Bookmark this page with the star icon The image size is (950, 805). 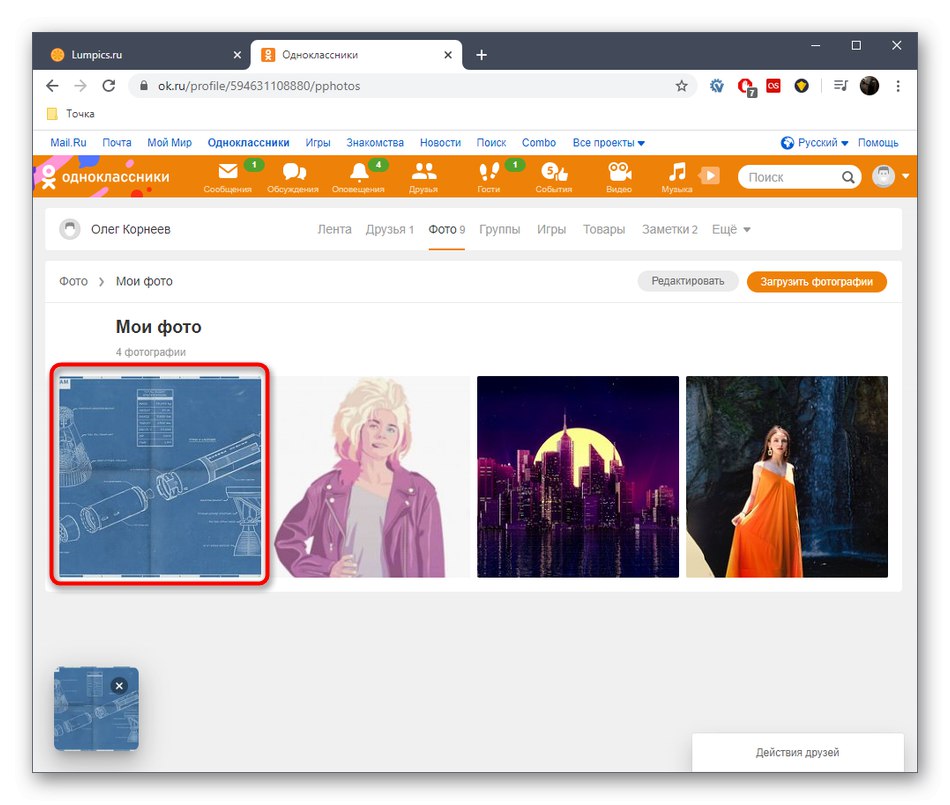tap(682, 86)
